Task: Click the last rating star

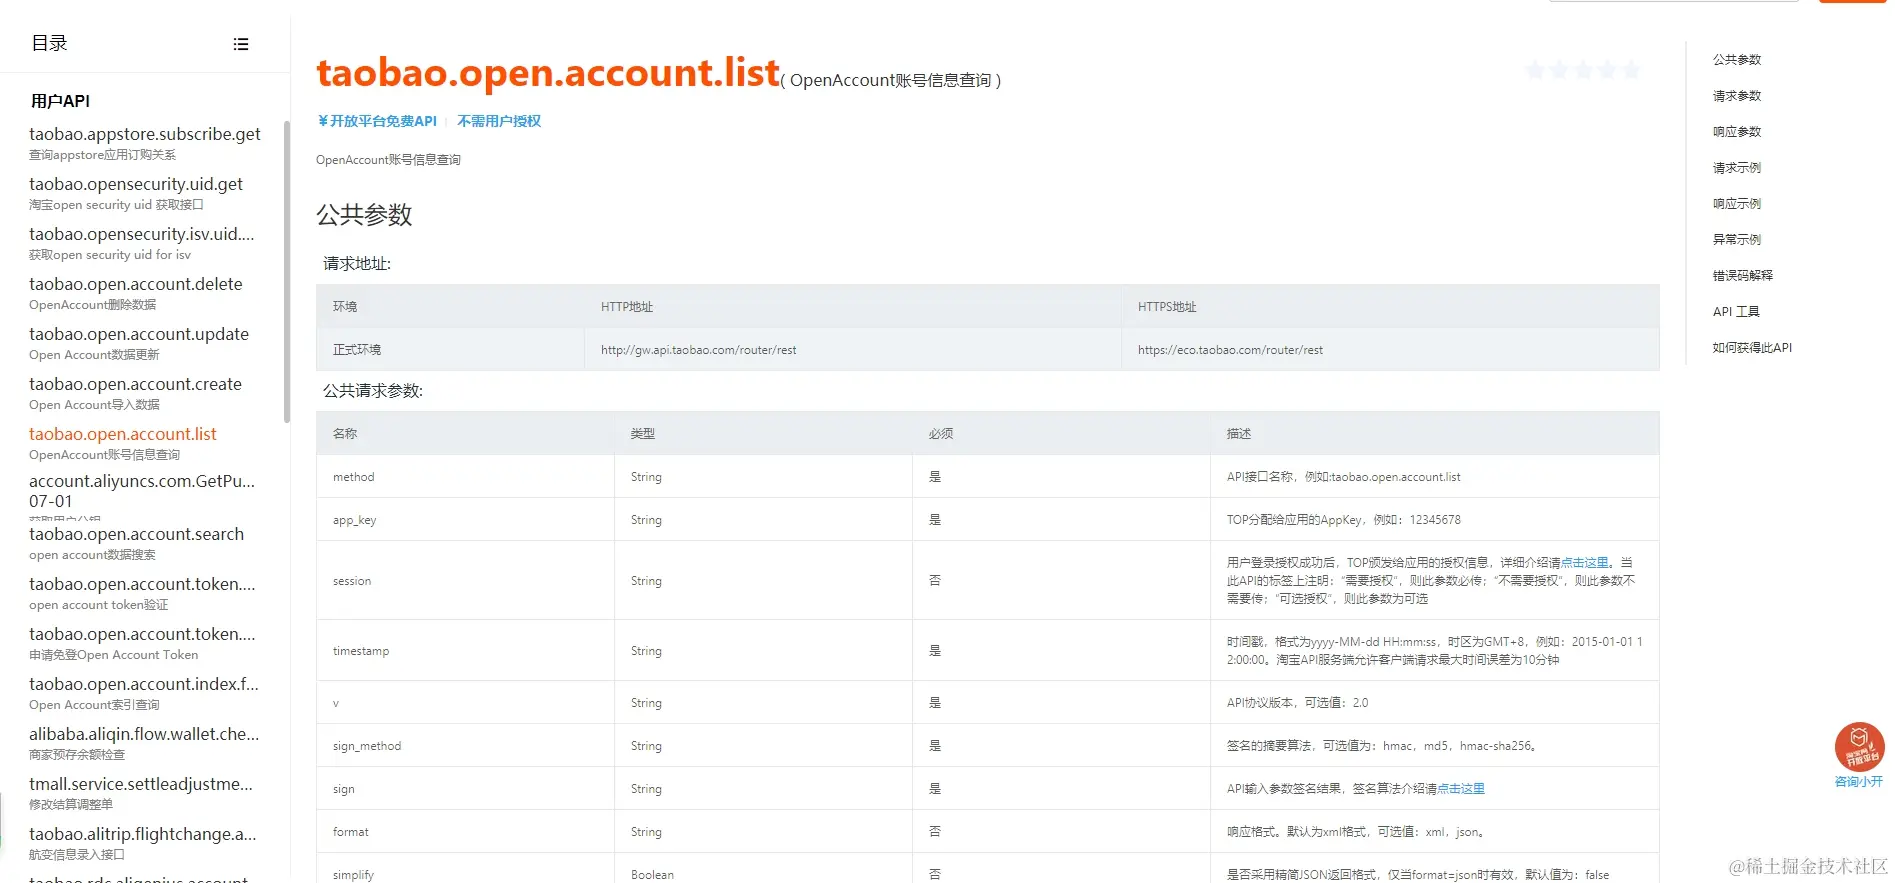Action: pos(1631,70)
